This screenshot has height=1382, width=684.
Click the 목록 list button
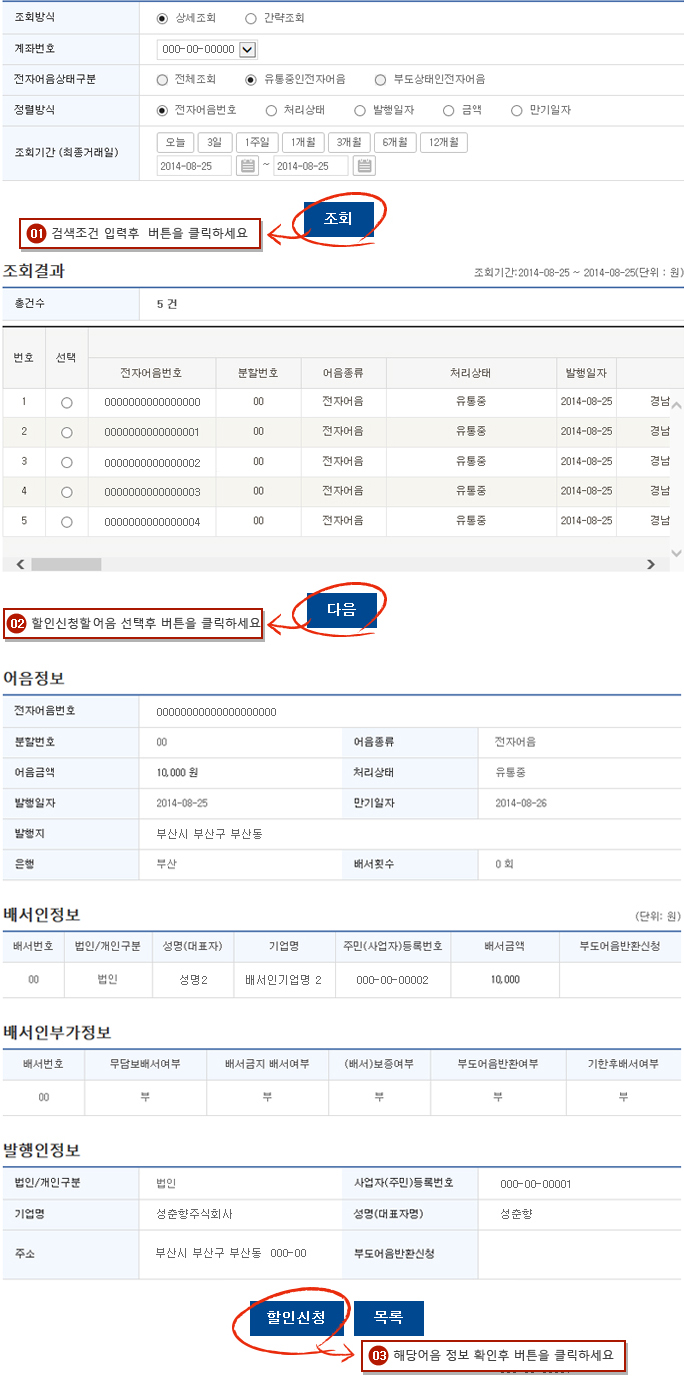[x=389, y=1318]
